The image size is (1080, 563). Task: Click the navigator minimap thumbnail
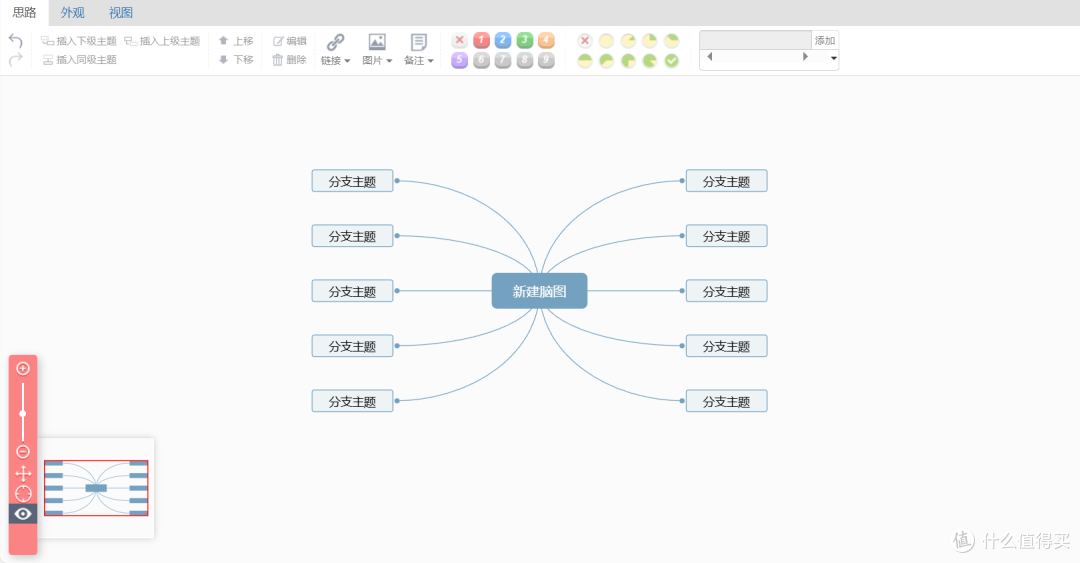96,488
